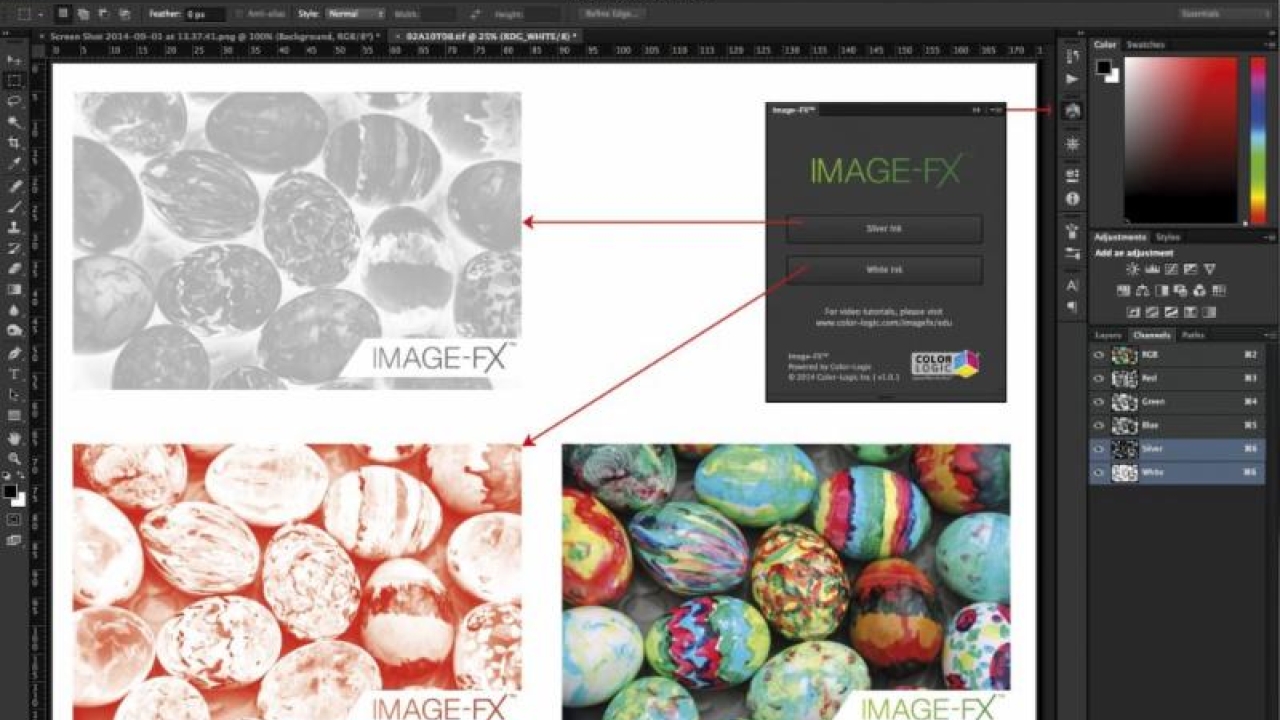This screenshot has height=720, width=1280.
Task: Toggle Quick Mask mode icon
Action: click(14, 520)
